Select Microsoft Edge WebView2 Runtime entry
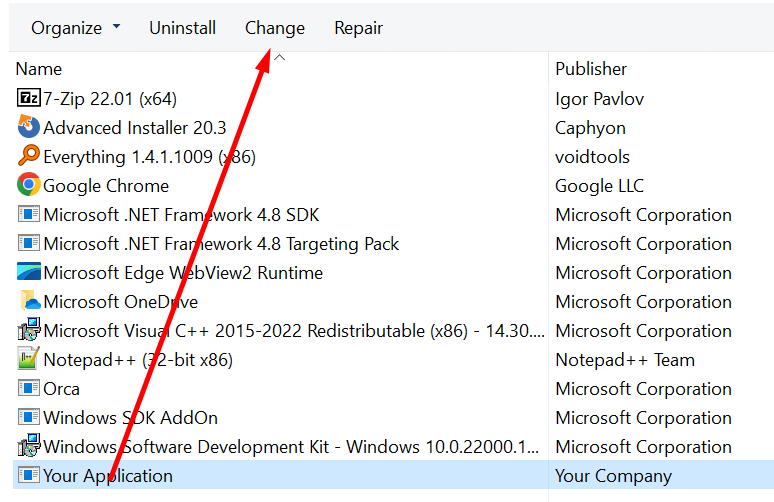Screen dimensions: 774x502 tap(183, 273)
